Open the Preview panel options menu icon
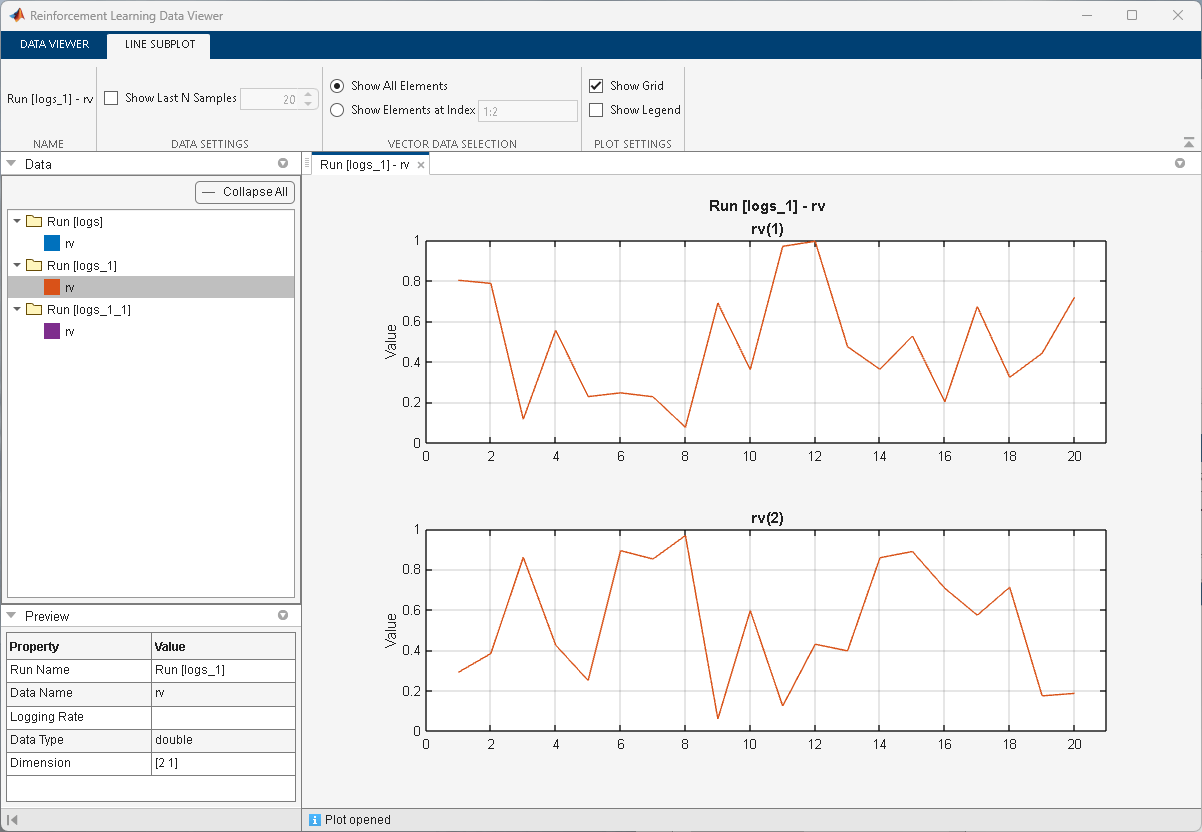The width and height of the screenshot is (1202, 832). tap(283, 616)
